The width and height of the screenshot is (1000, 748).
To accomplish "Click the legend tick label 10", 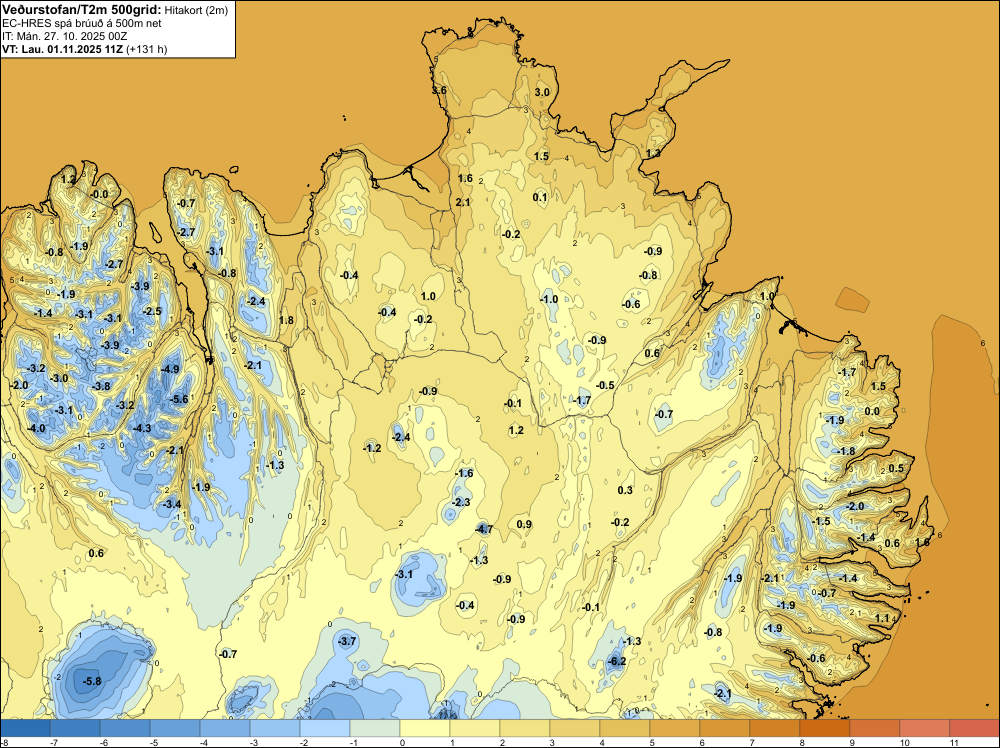I will click(x=904, y=742).
